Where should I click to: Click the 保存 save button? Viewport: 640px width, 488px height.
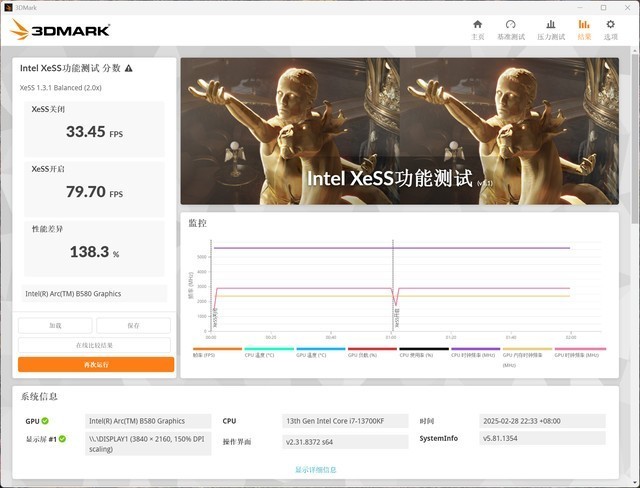133,326
